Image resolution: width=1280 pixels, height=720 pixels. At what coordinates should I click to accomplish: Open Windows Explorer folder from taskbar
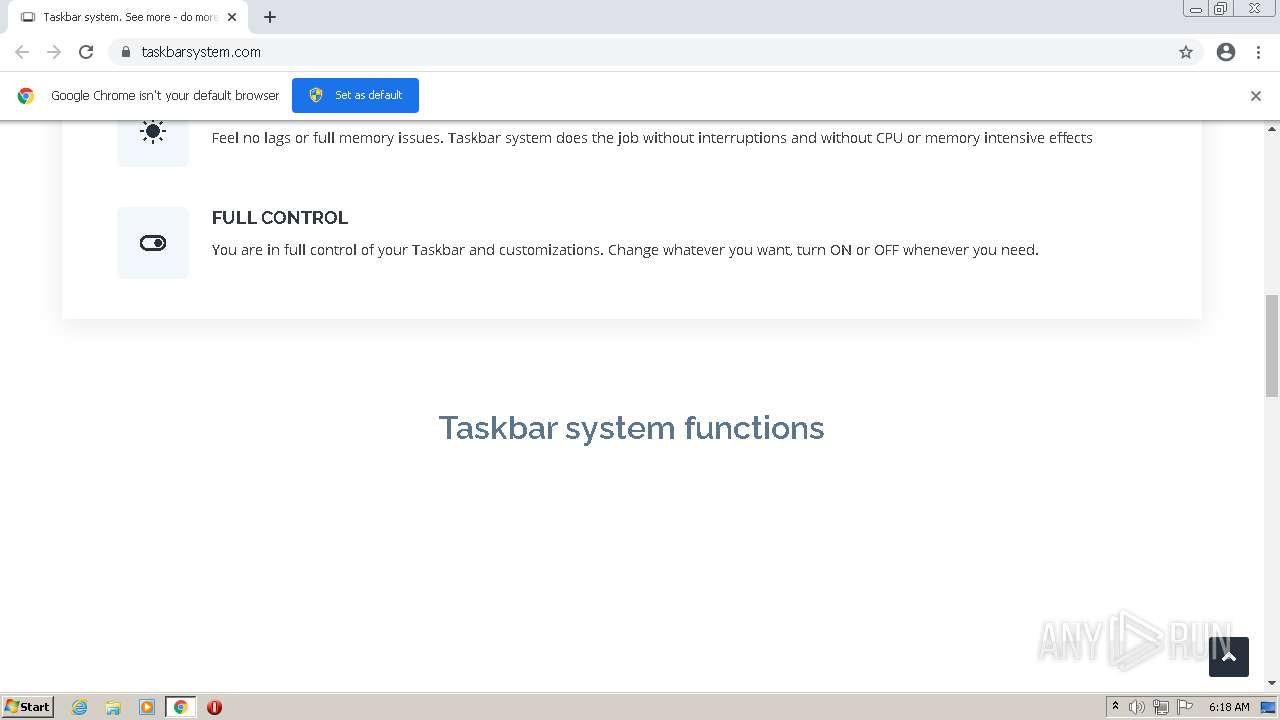point(113,707)
